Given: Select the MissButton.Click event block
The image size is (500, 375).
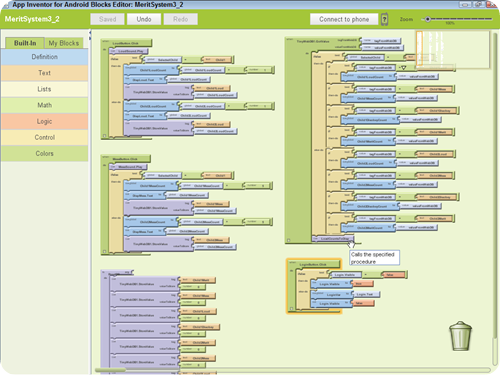Looking at the screenshot, I should point(126,159).
